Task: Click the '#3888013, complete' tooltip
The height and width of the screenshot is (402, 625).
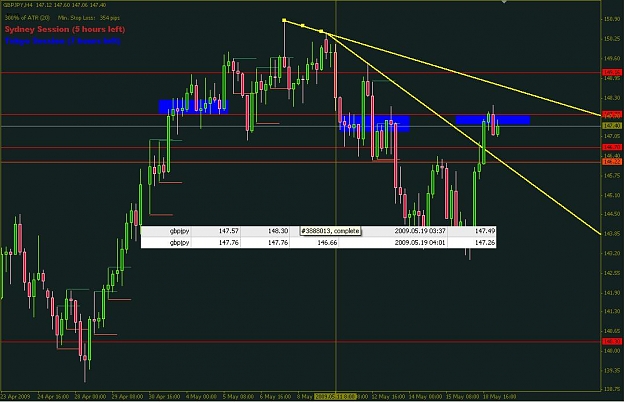Action: [330, 231]
